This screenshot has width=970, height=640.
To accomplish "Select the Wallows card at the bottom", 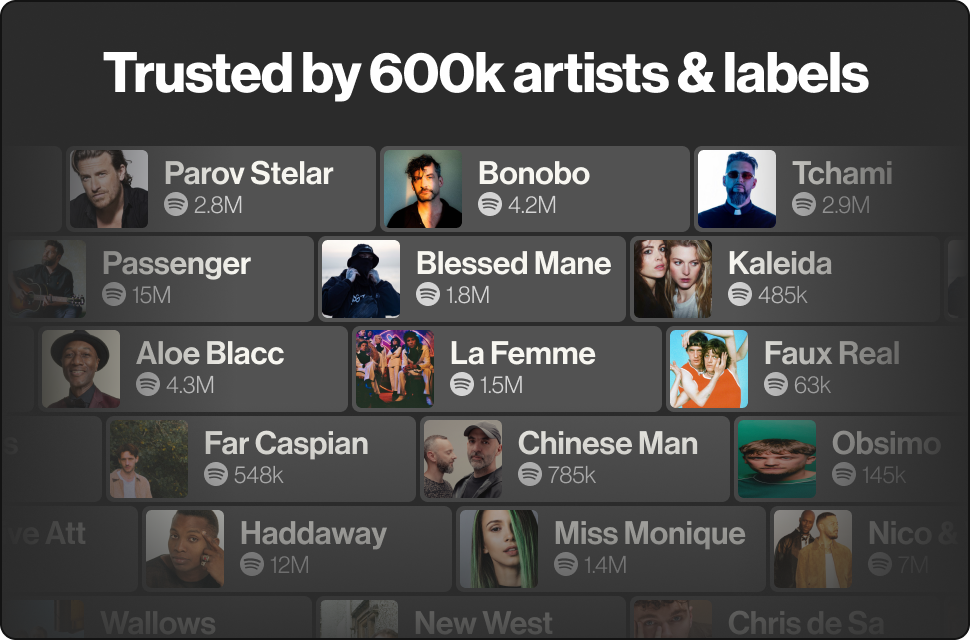I will tap(160, 622).
